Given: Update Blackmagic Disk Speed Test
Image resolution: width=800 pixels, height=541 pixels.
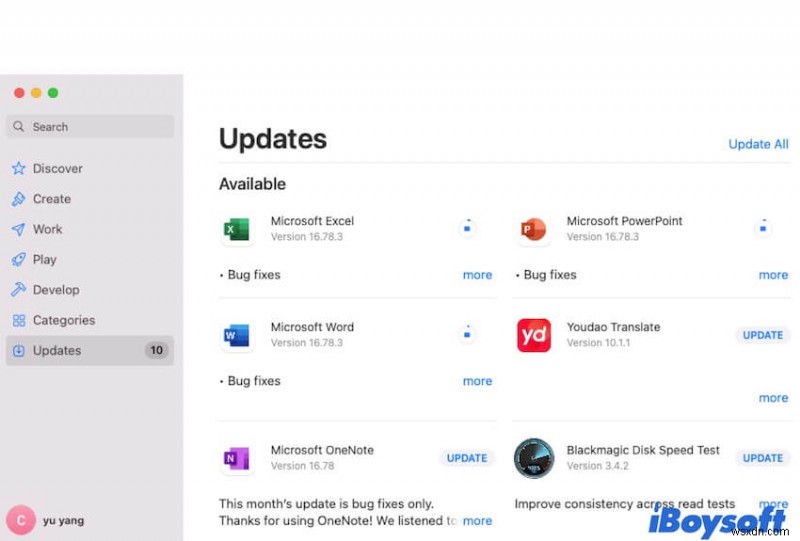Looking at the screenshot, I should pyautogui.click(x=763, y=458).
